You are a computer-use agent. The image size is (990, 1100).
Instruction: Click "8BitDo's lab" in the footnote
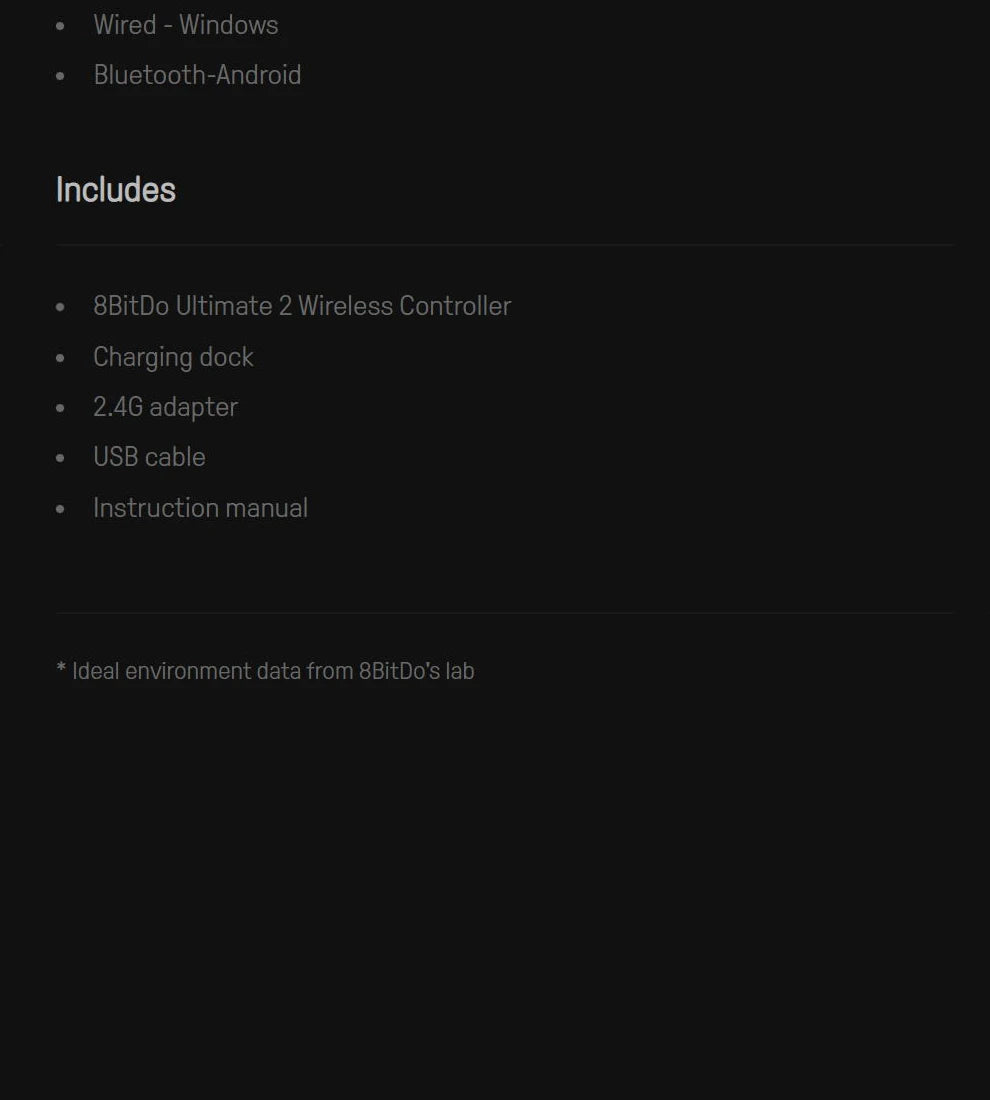pyautogui.click(x=416, y=671)
